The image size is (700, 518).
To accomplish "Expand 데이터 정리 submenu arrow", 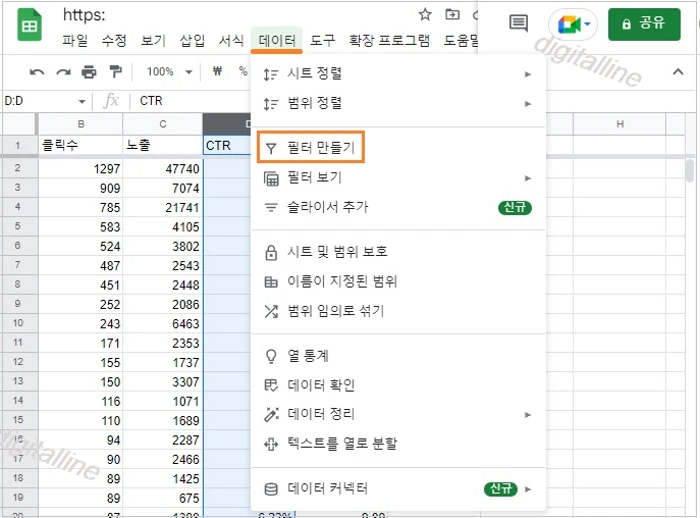I will point(528,415).
